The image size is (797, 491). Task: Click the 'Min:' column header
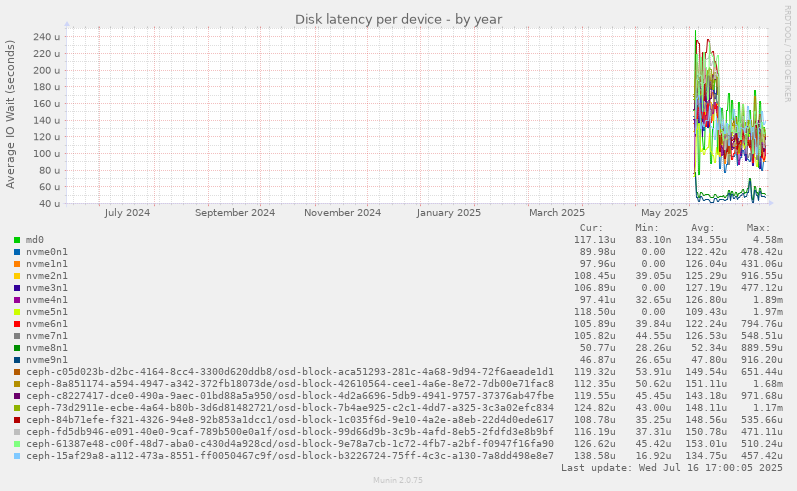point(647,228)
